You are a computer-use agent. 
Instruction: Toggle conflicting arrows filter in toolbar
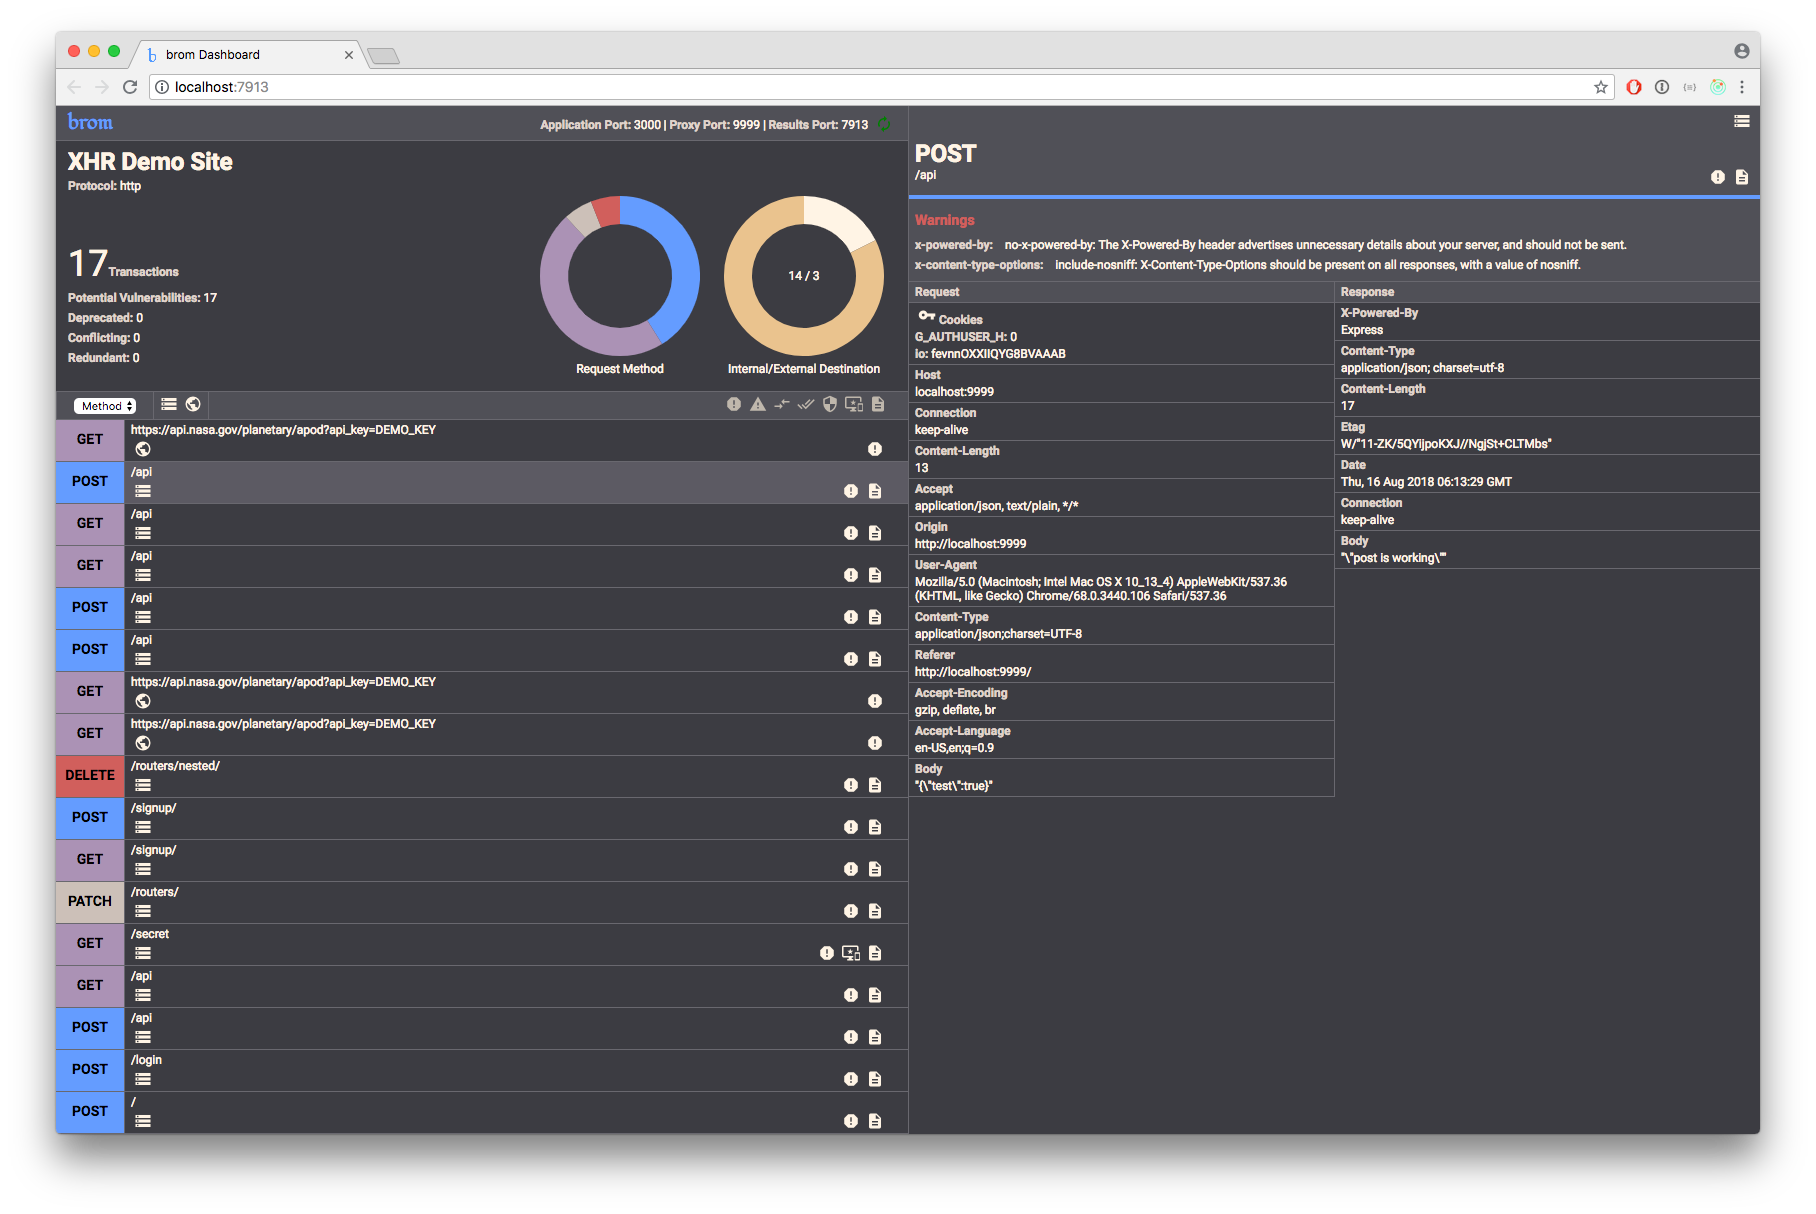[x=782, y=404]
